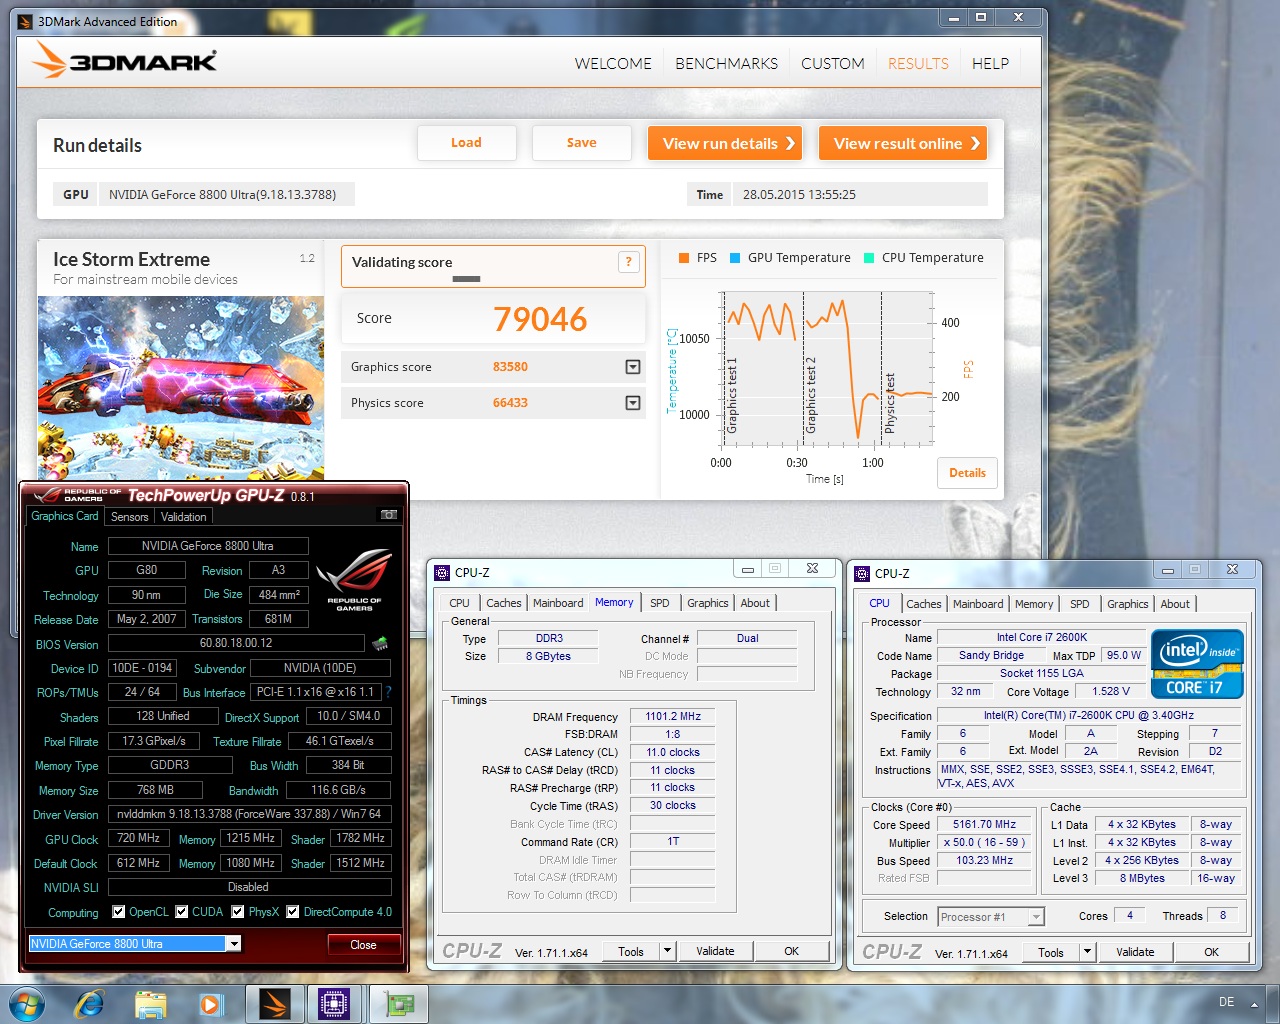Click OK in Memory CPU-Z window
The height and width of the screenshot is (1024, 1280).
[x=791, y=951]
